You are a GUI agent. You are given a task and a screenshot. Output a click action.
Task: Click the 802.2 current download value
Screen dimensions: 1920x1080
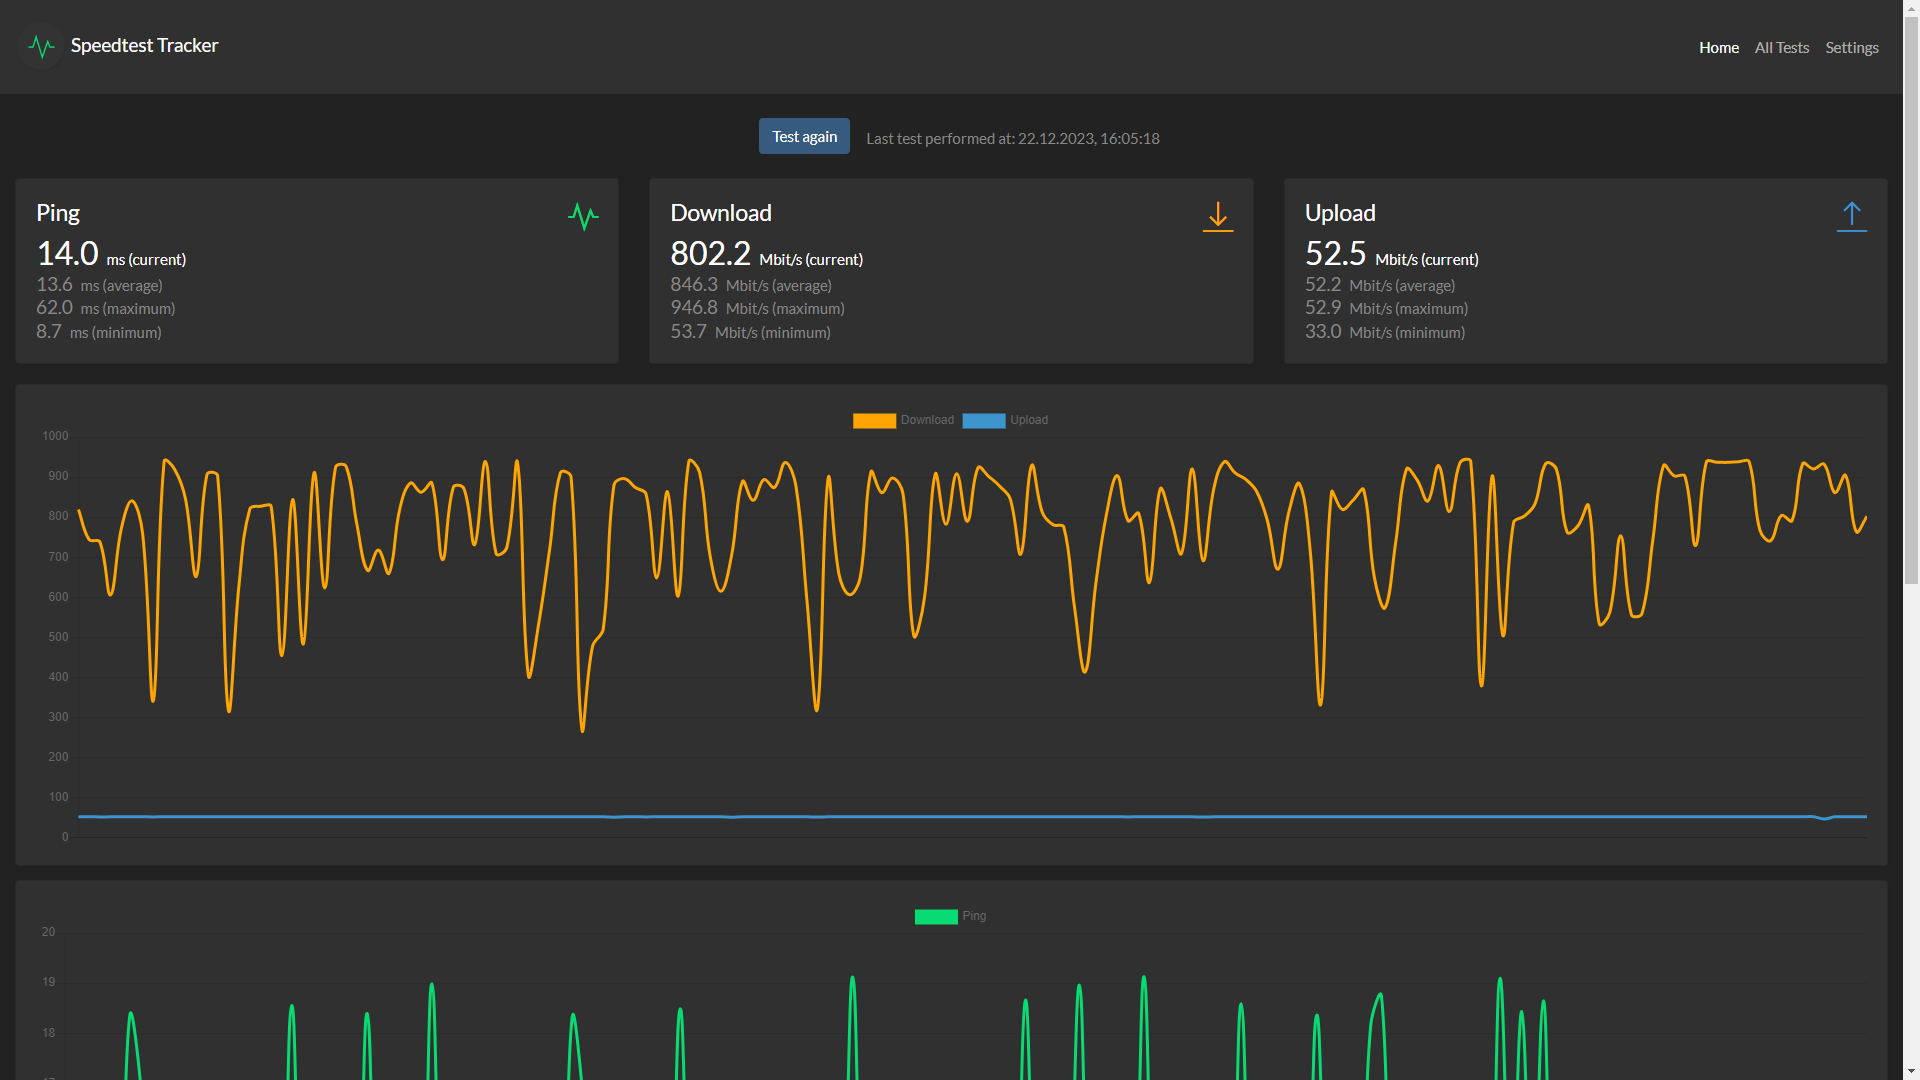tap(710, 254)
